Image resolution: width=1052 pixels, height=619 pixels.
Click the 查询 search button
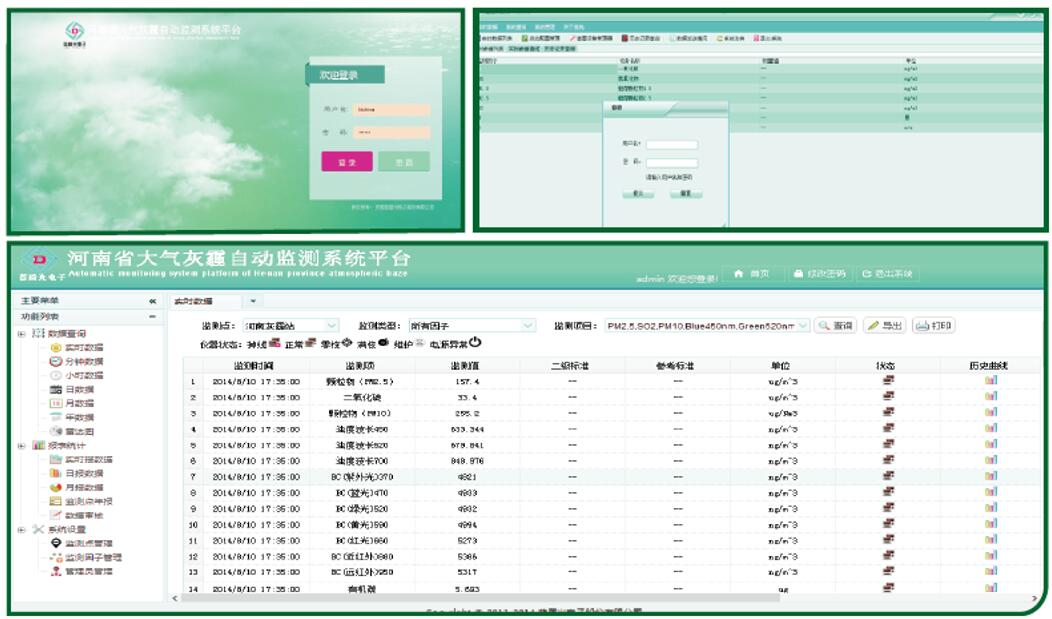coord(836,326)
